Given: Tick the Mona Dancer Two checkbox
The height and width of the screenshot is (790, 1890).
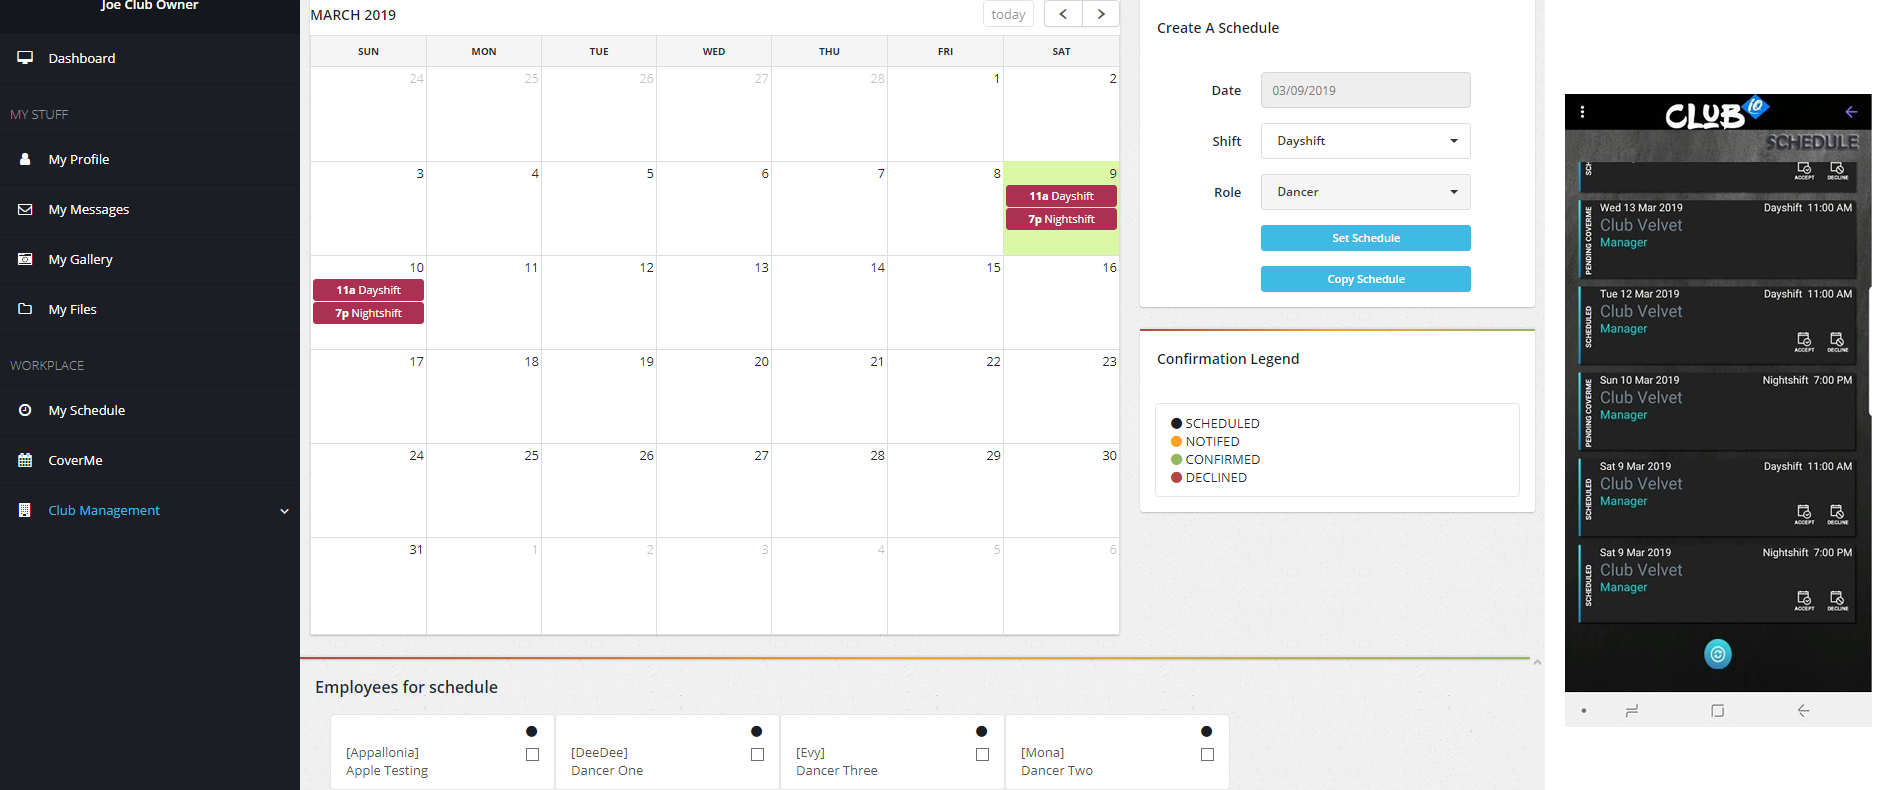Looking at the screenshot, I should click(x=1207, y=755).
